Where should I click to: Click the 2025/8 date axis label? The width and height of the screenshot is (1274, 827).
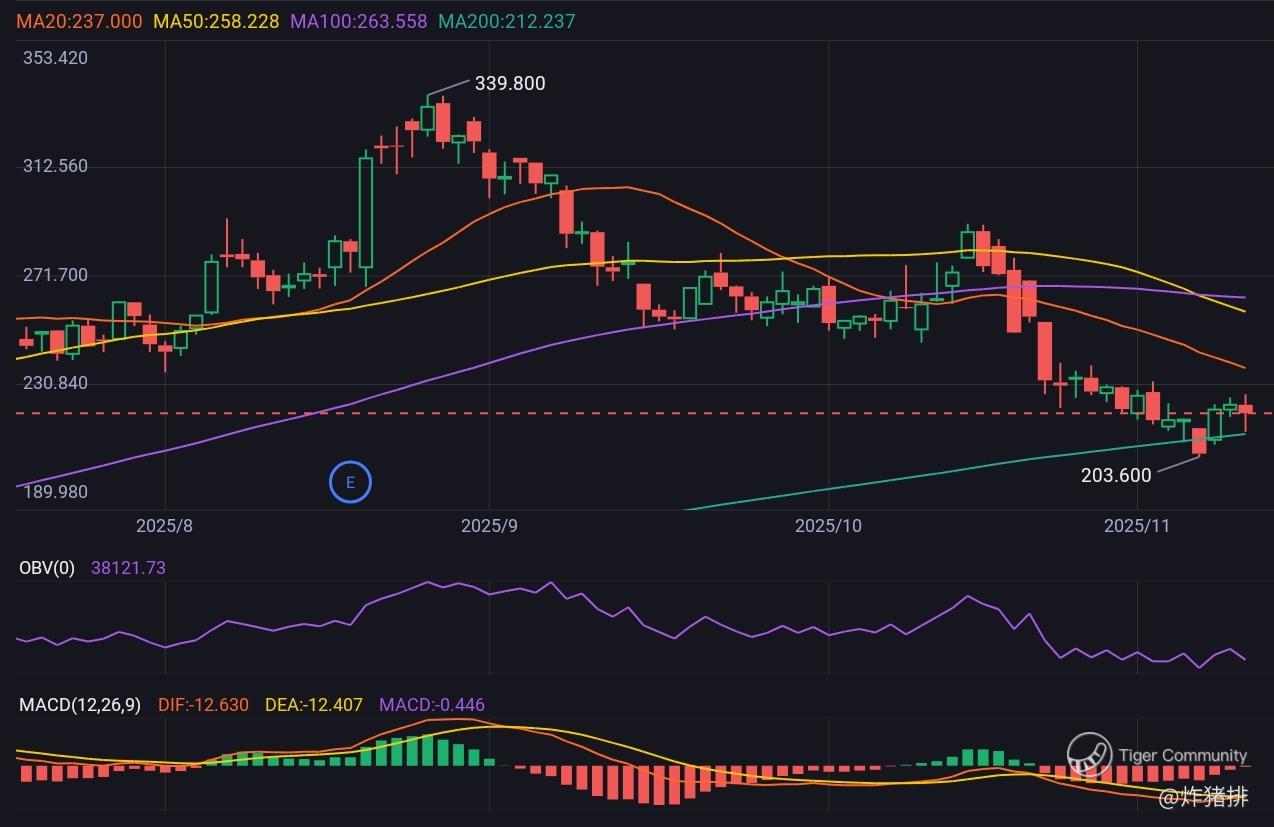click(164, 525)
